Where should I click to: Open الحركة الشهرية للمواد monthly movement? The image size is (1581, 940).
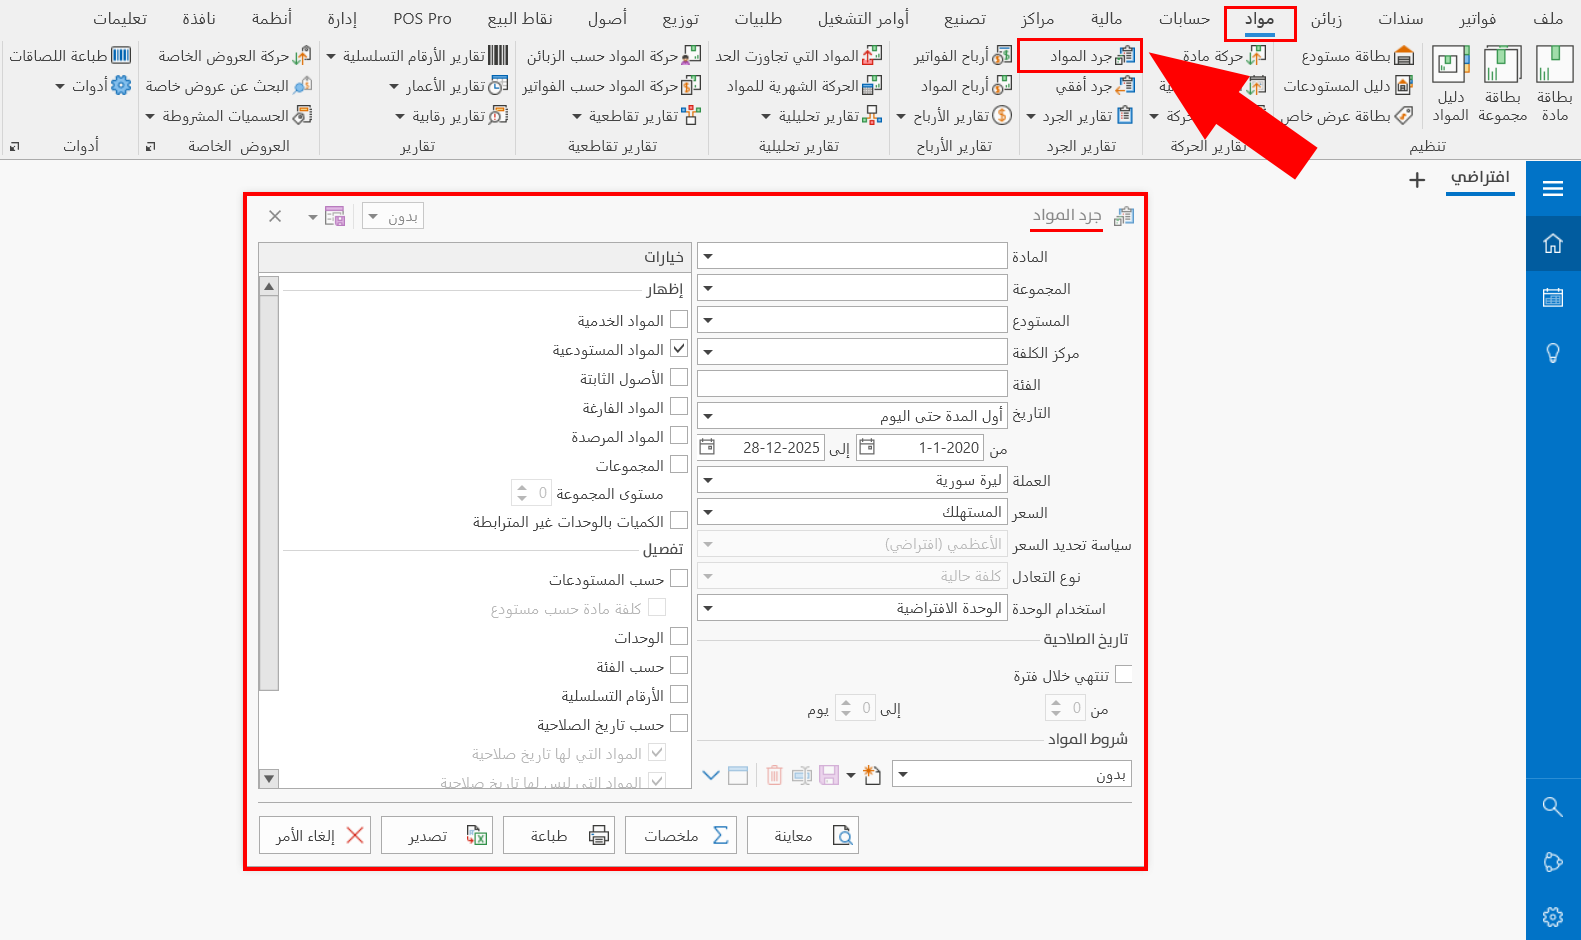point(804,86)
